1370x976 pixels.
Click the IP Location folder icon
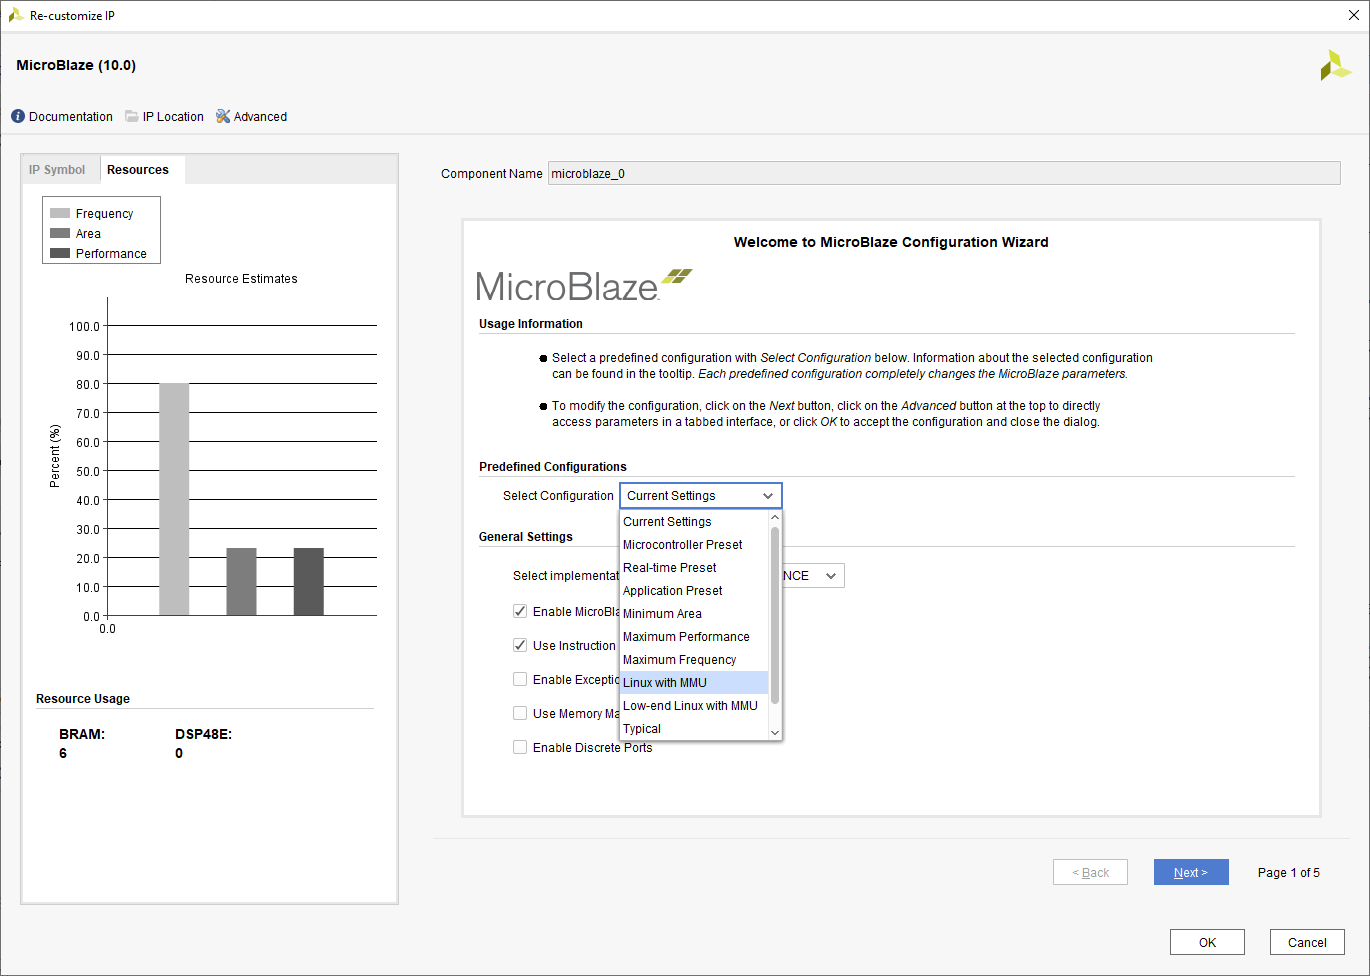coord(132,117)
